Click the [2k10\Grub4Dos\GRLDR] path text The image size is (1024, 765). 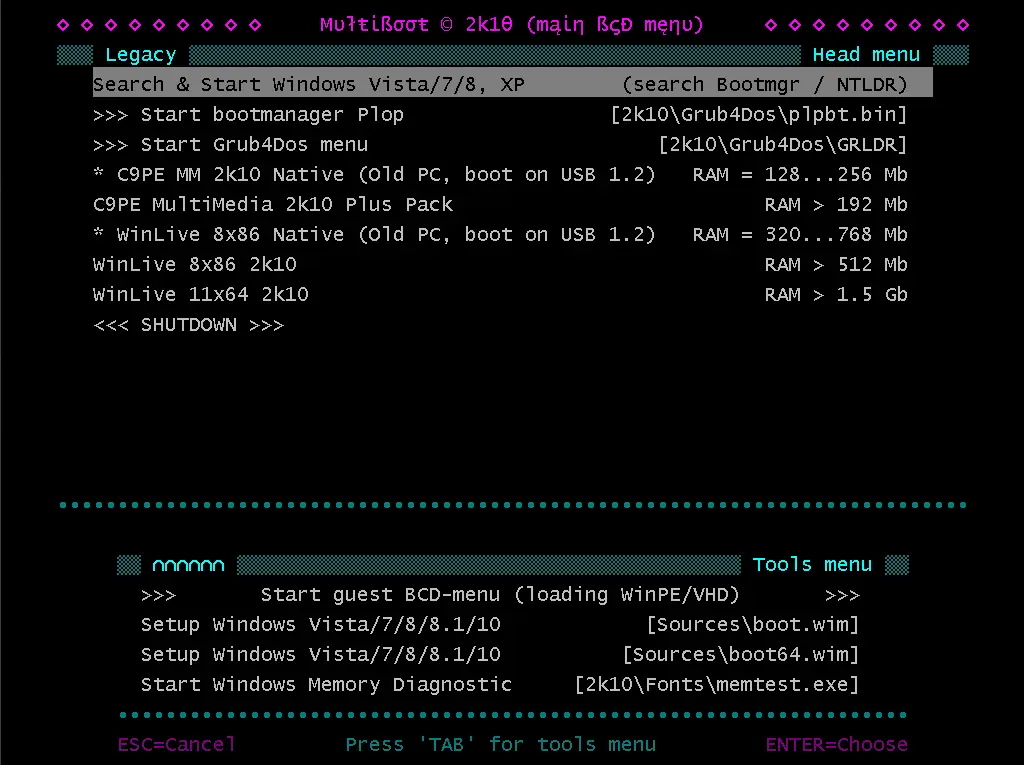(x=783, y=144)
